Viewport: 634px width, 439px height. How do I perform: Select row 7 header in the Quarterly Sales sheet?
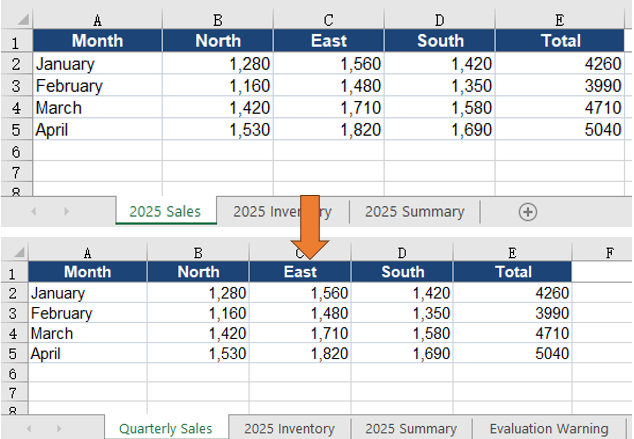[13, 392]
